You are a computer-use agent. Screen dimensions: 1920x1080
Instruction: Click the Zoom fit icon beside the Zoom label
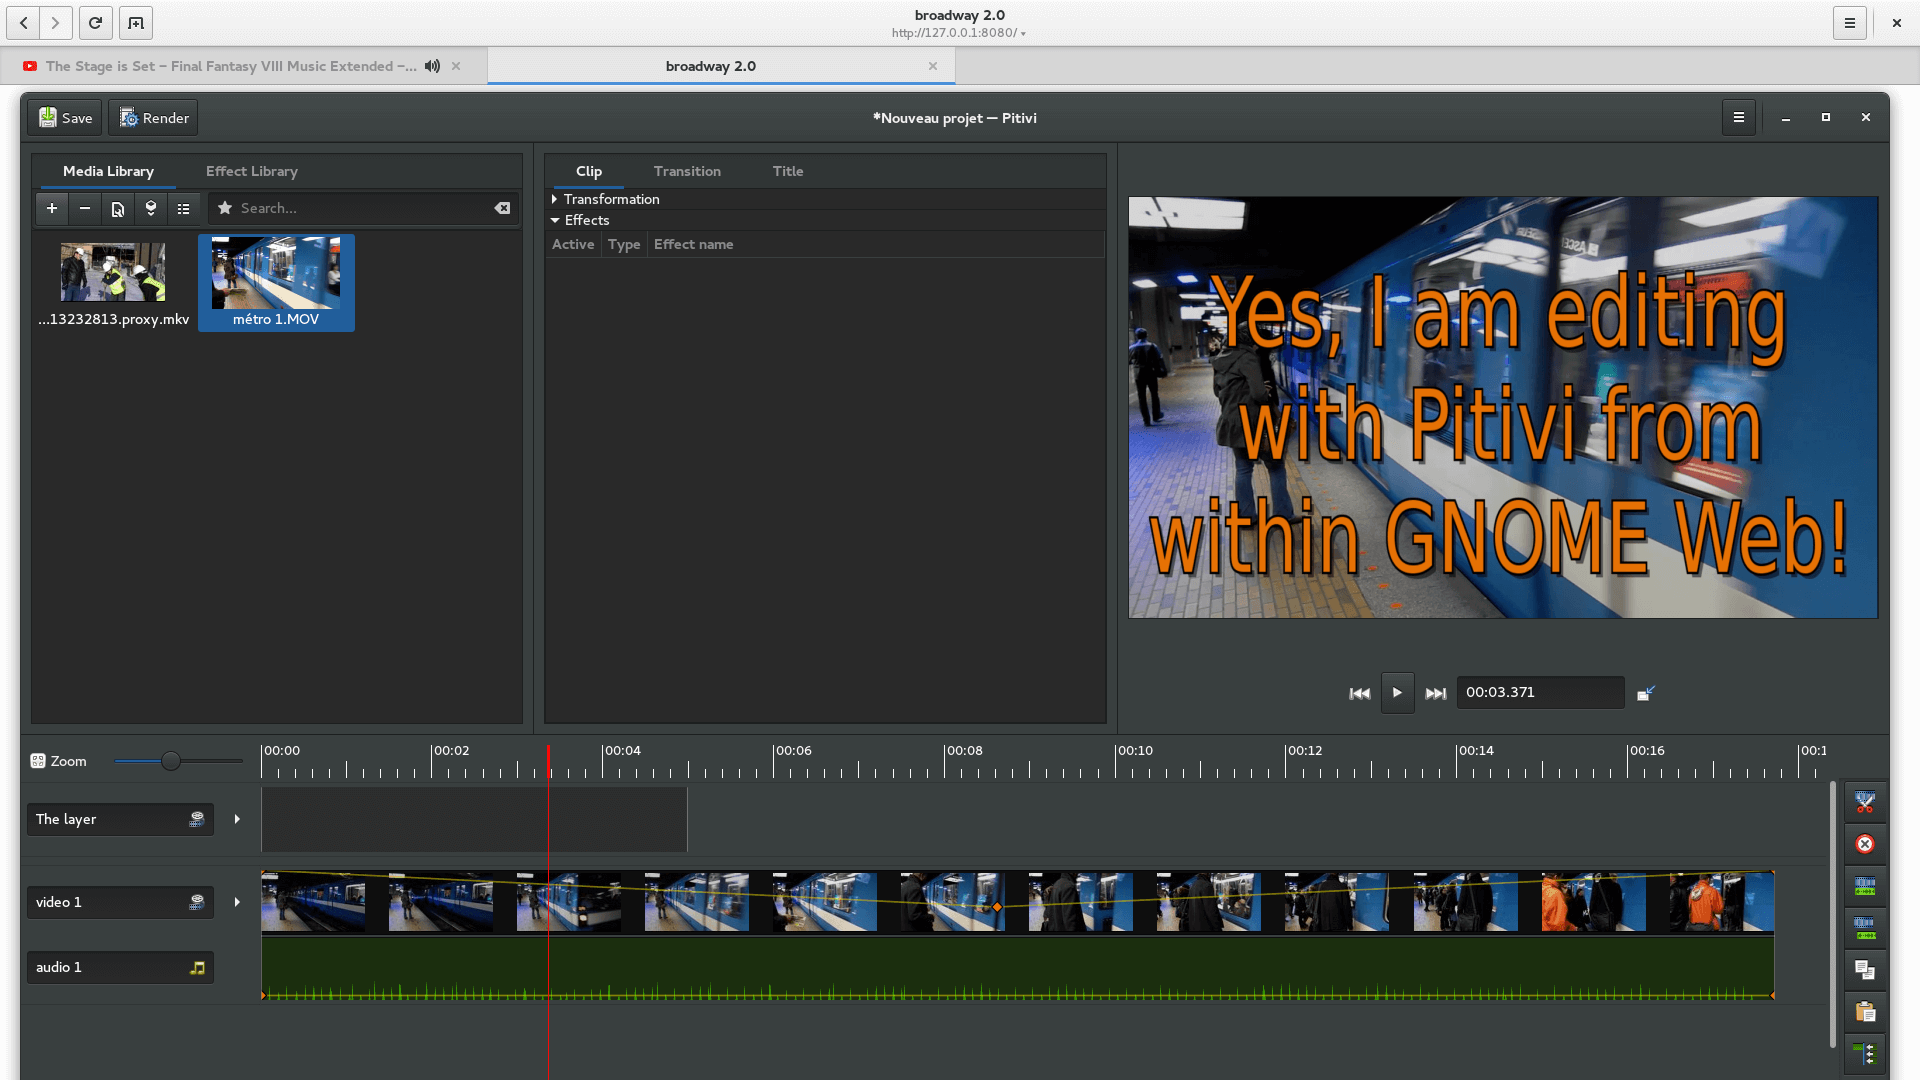point(38,761)
